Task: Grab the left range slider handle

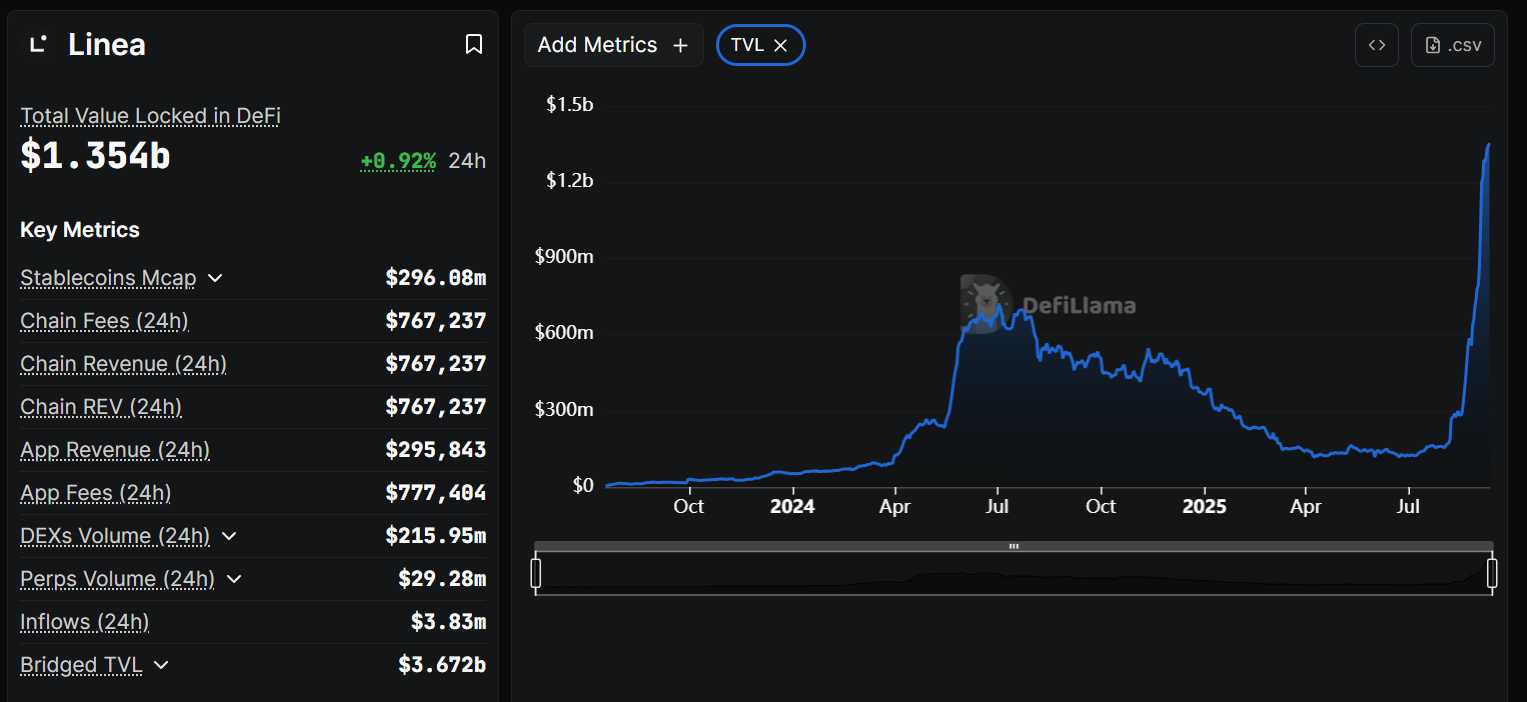Action: (536, 573)
